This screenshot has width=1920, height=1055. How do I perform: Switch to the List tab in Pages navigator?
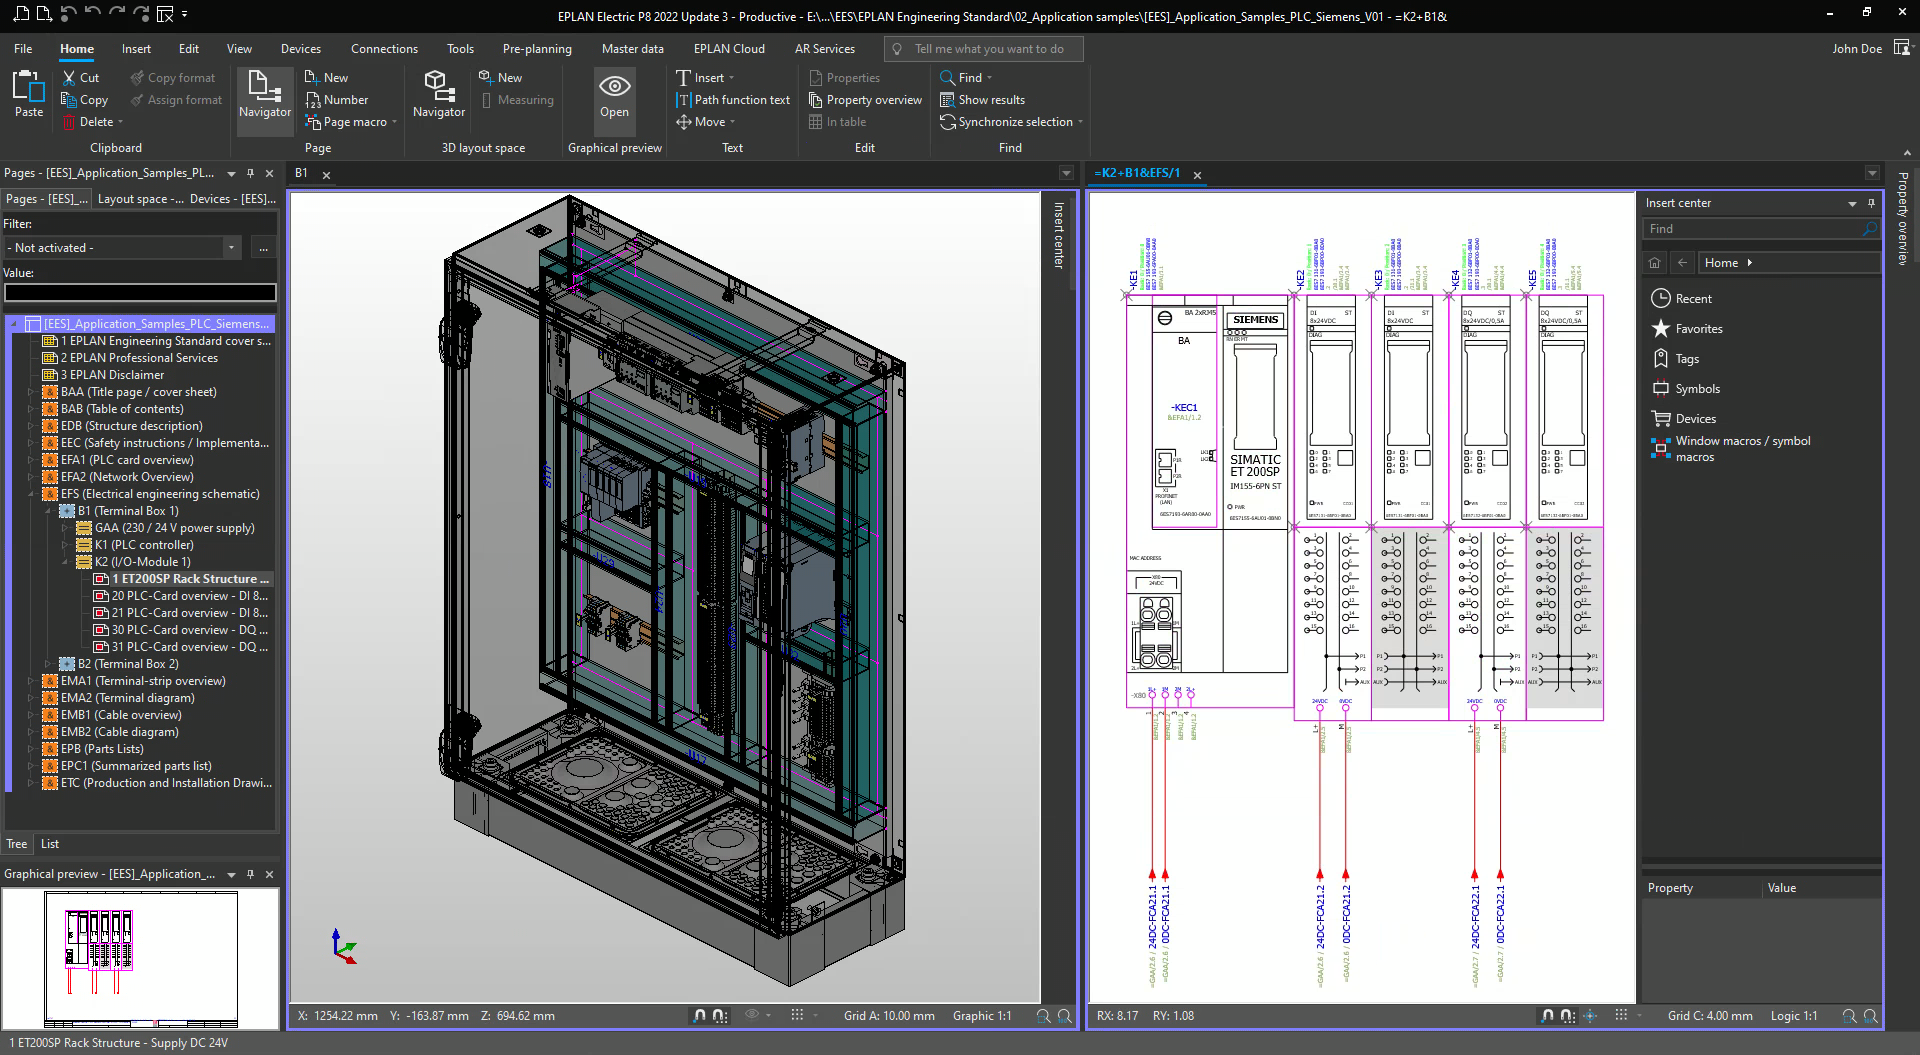coord(50,844)
